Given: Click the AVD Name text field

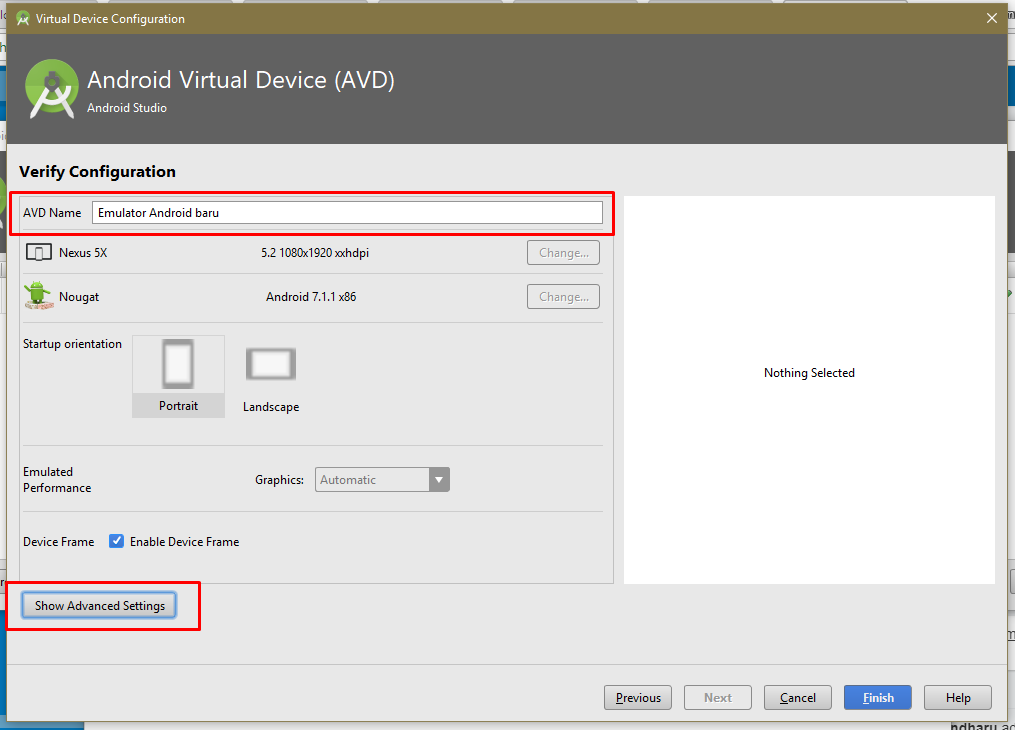Looking at the screenshot, I should click(x=347, y=213).
